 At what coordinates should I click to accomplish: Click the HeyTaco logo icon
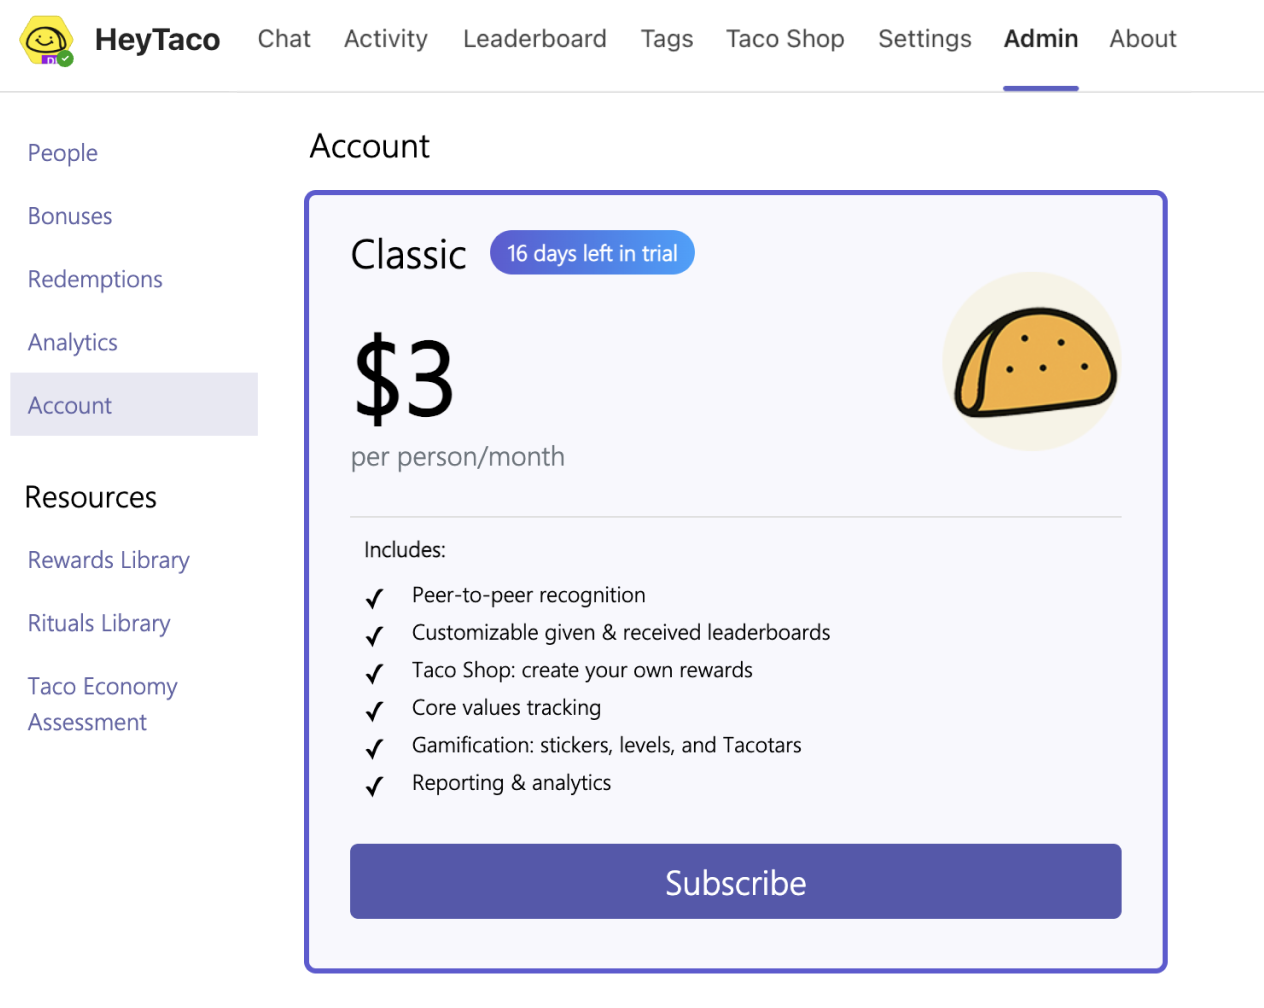[x=46, y=41]
